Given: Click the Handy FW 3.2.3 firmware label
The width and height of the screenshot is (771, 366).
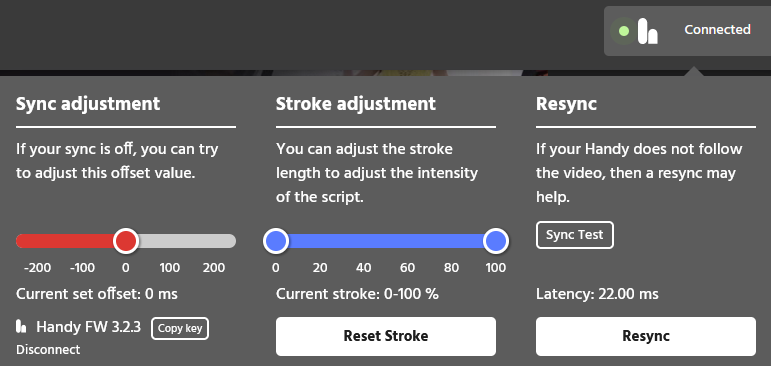Looking at the screenshot, I should 89,327.
